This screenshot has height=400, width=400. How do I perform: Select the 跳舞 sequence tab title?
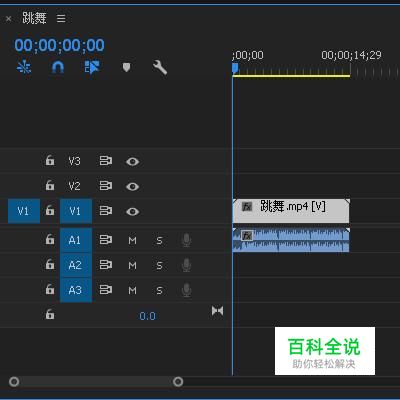[x=34, y=18]
